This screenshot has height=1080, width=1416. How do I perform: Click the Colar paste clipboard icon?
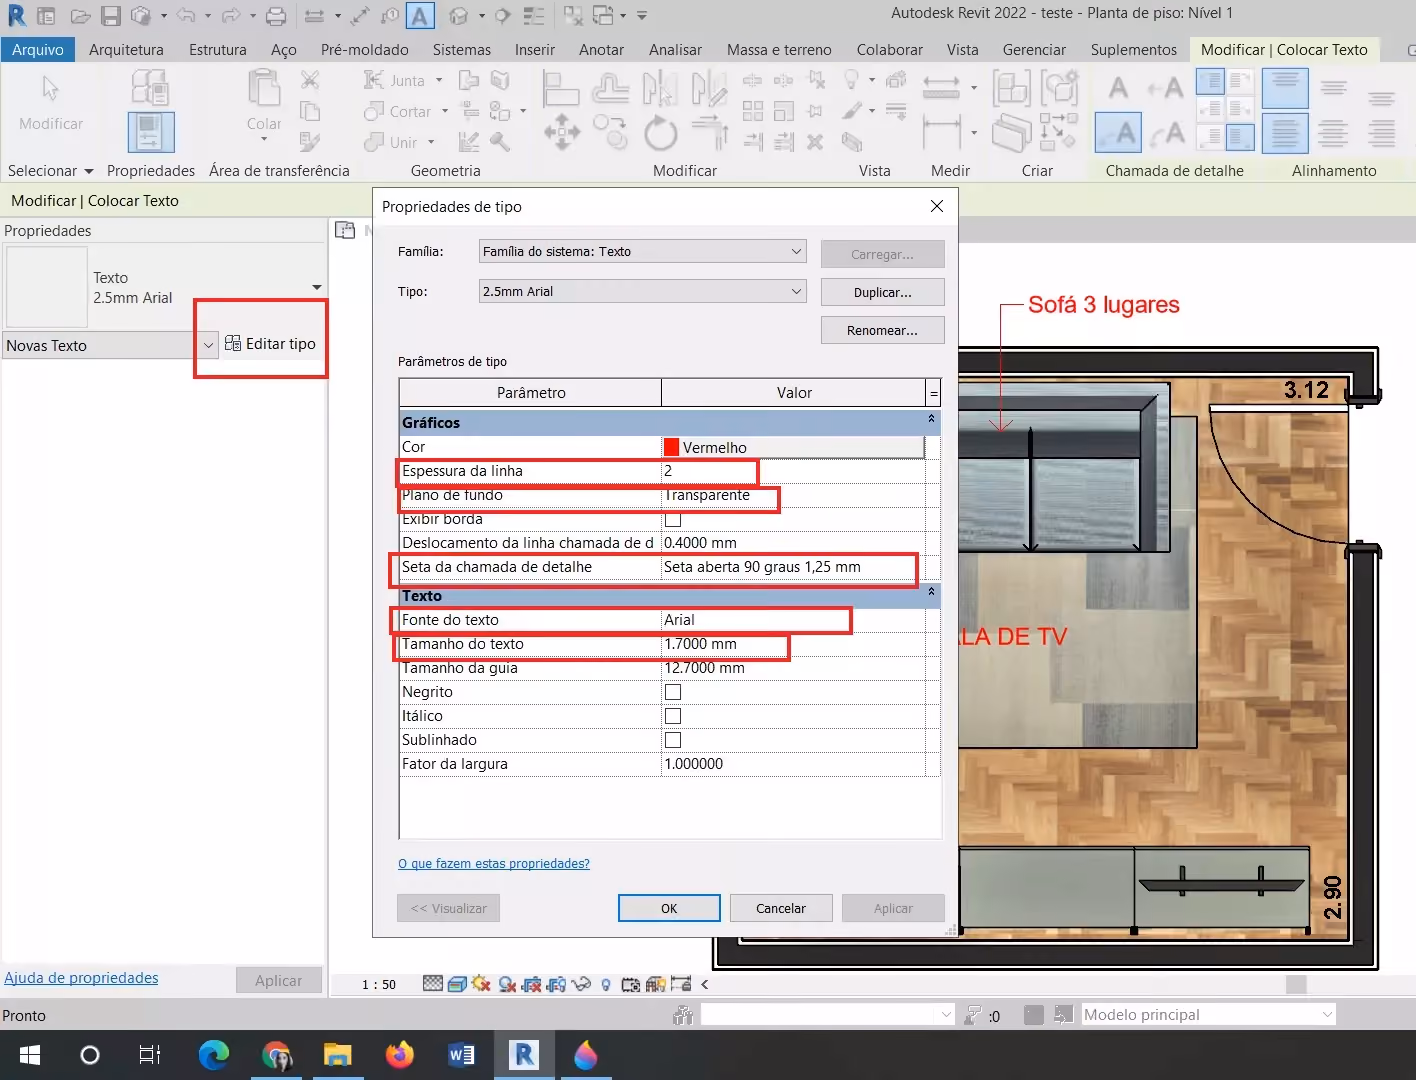pos(264,88)
